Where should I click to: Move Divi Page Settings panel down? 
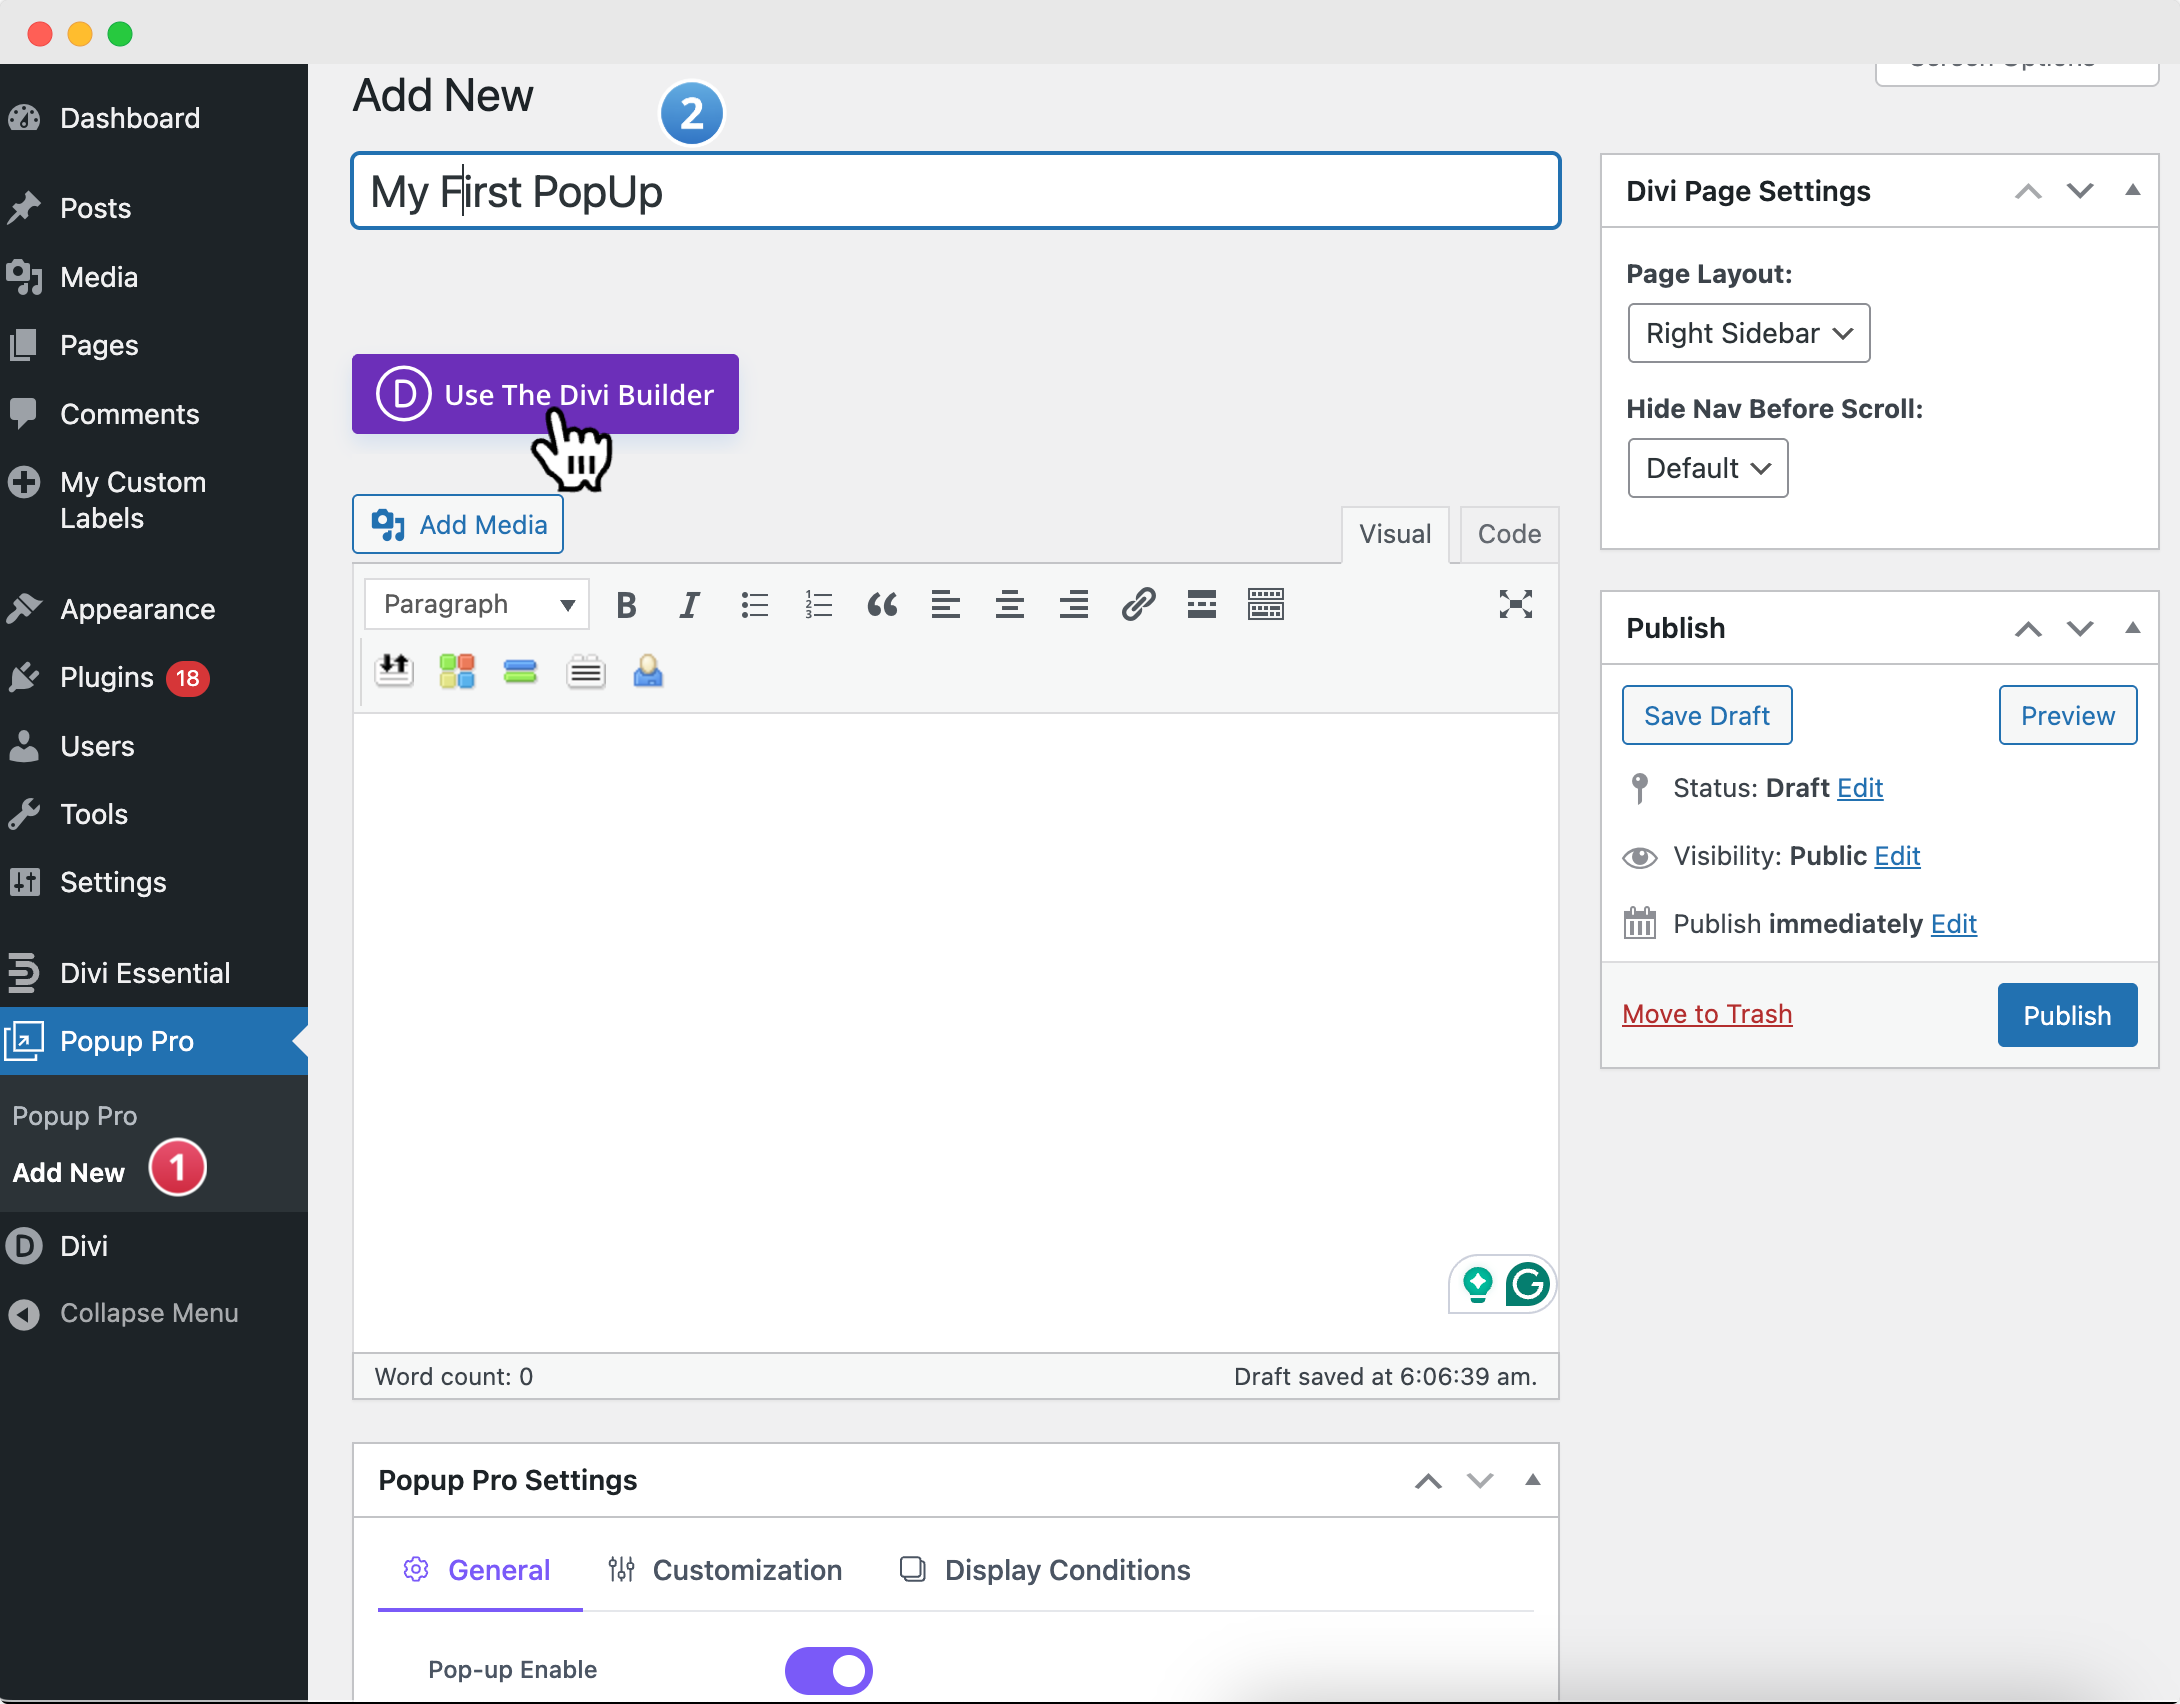[2080, 191]
